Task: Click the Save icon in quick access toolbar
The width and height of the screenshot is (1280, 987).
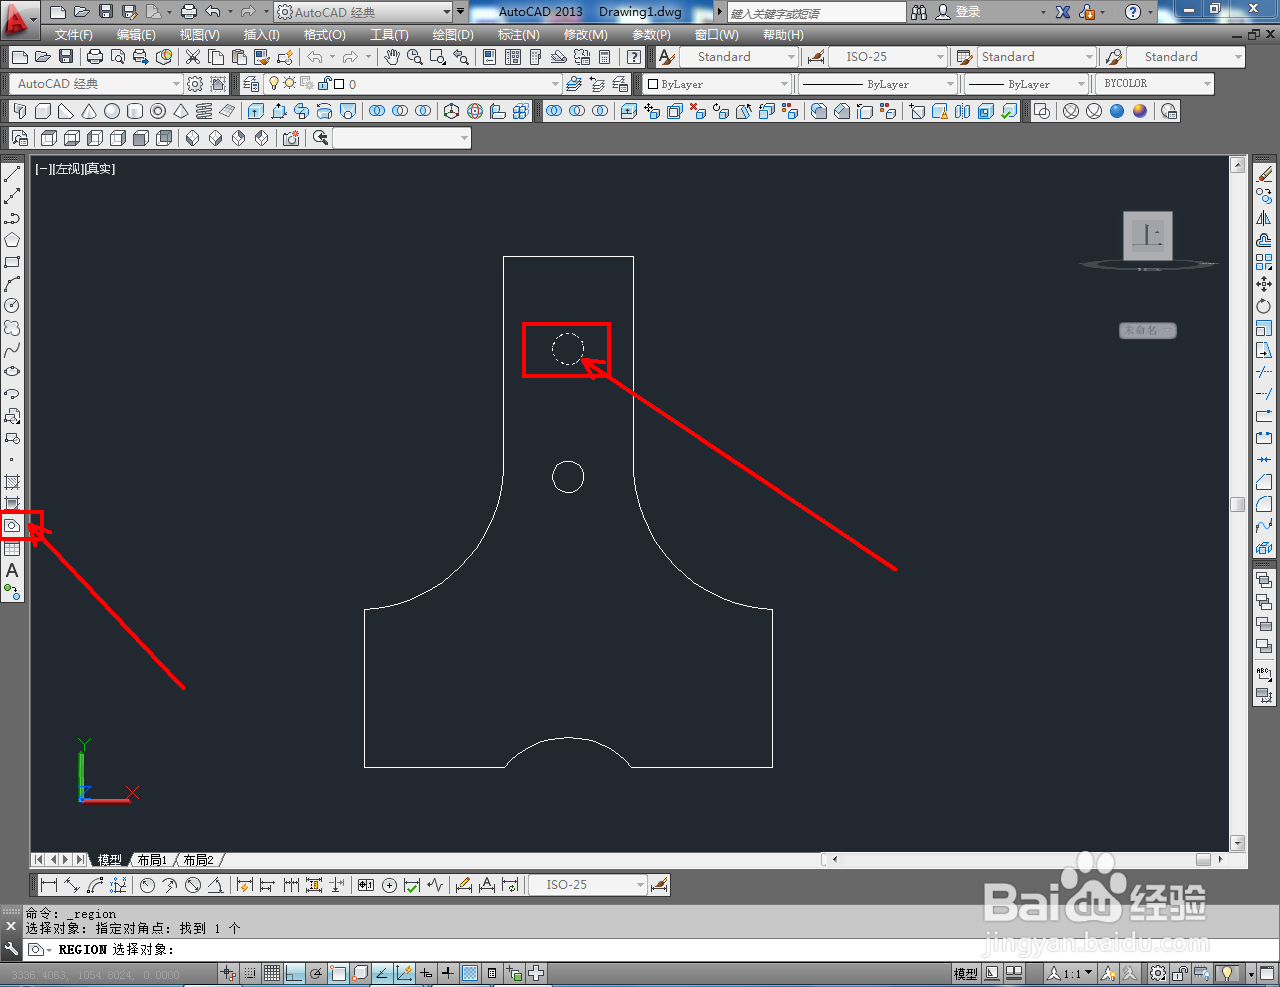Action: click(x=106, y=12)
